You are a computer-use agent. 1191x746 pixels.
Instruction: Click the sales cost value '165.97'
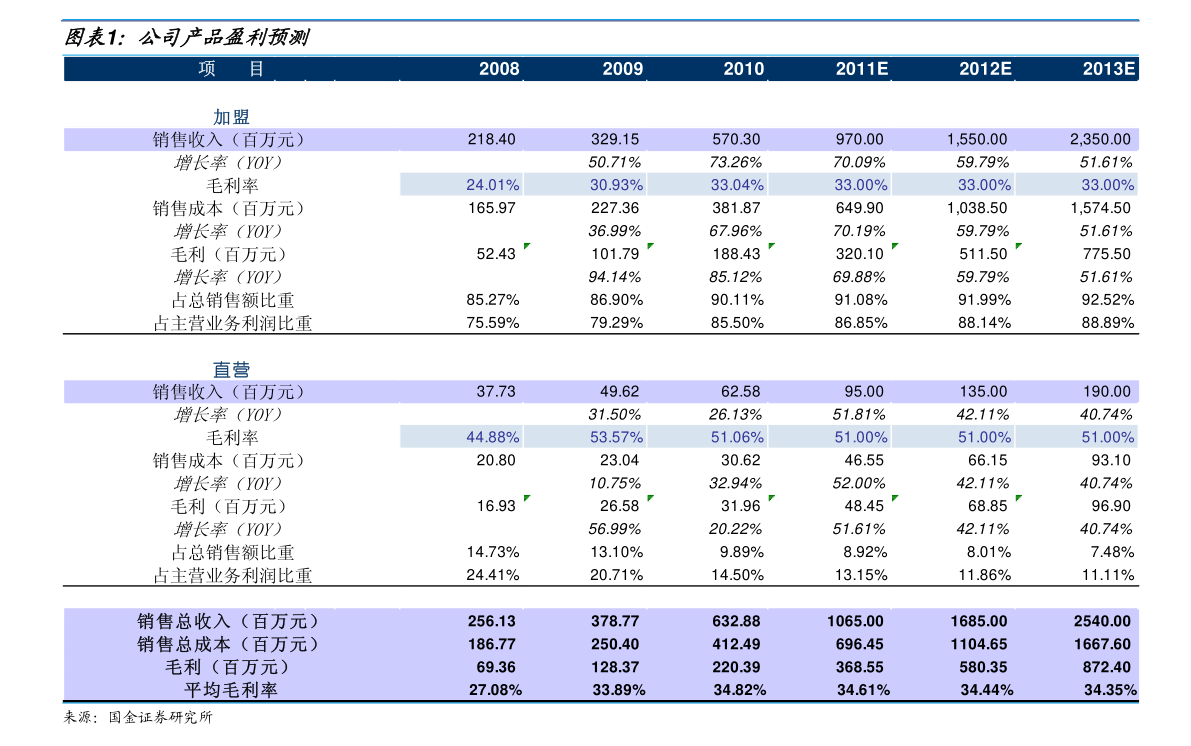pos(491,208)
